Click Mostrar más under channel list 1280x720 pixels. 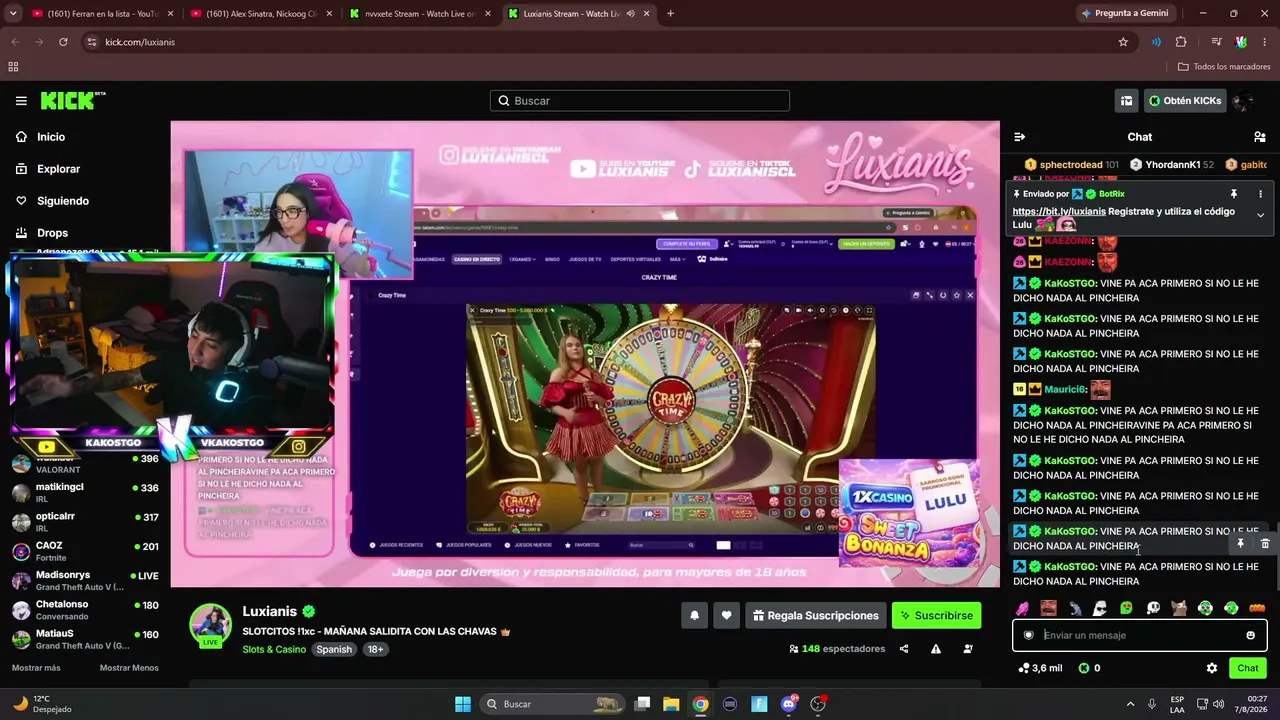point(36,668)
